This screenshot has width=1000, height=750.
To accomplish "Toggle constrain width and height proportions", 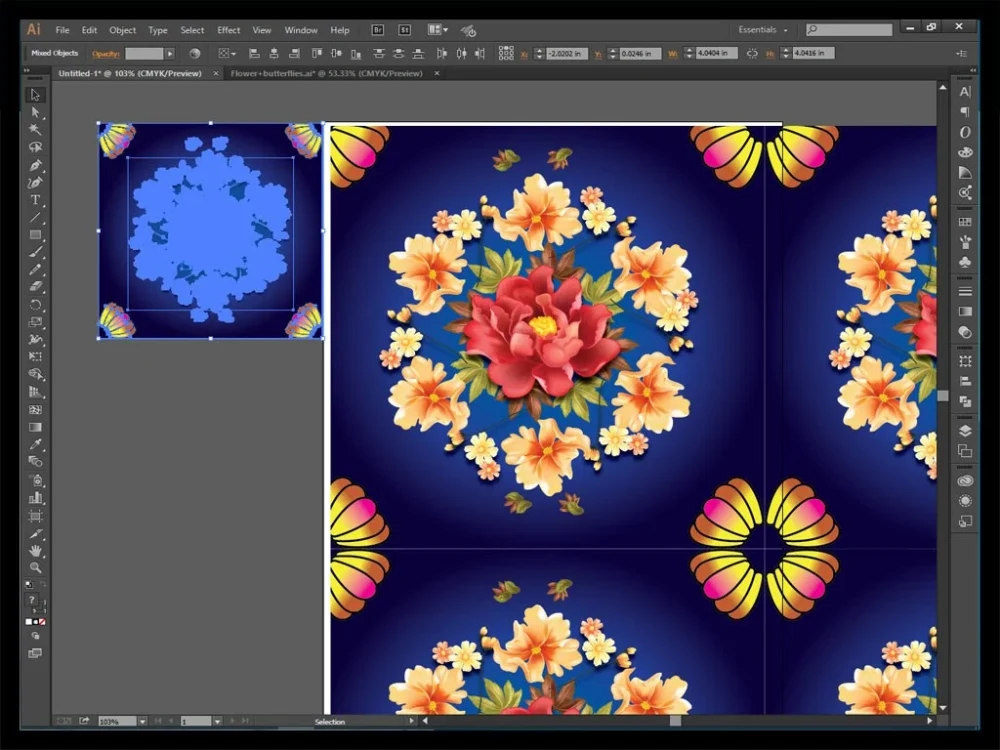I will 752,54.
